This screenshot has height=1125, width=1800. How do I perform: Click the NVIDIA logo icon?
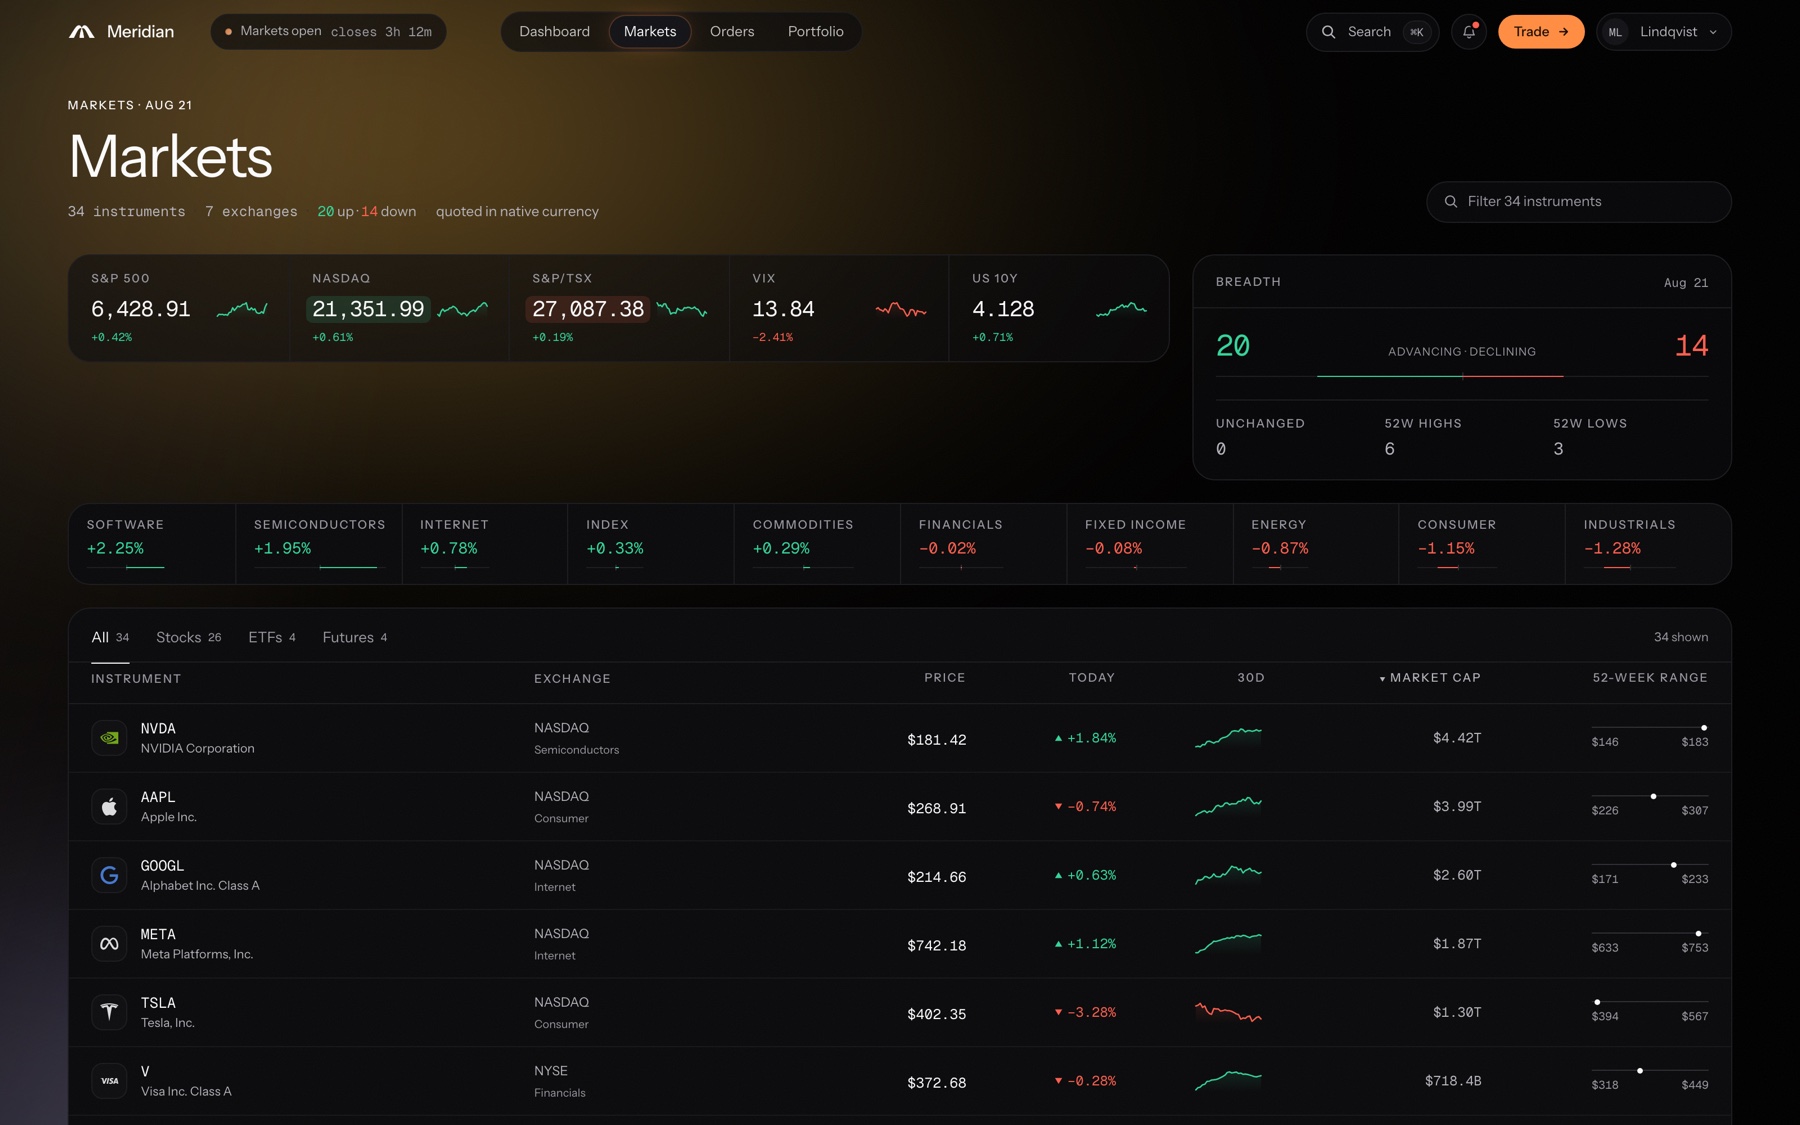click(109, 738)
